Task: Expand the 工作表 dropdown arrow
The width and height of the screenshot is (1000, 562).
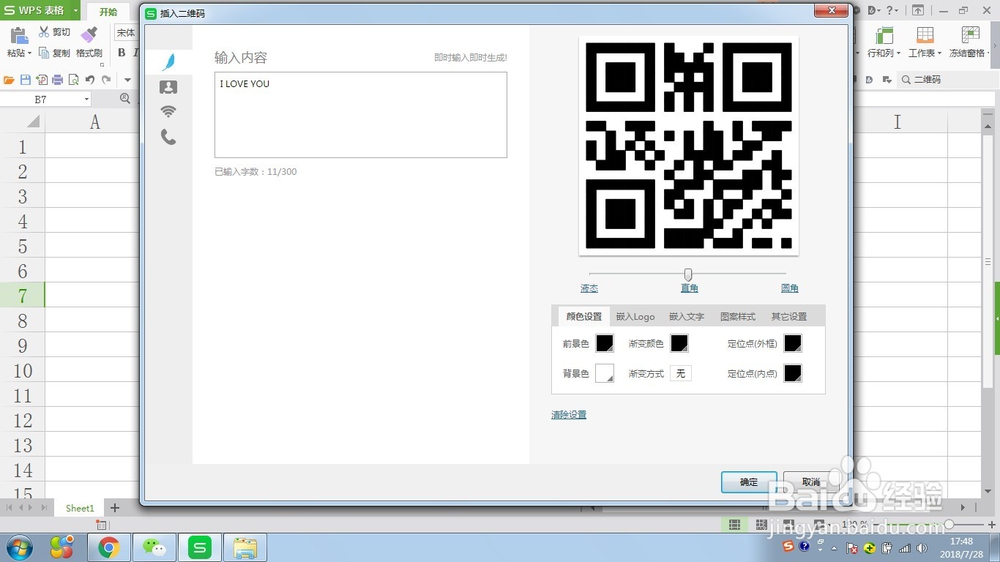Action: (x=939, y=54)
